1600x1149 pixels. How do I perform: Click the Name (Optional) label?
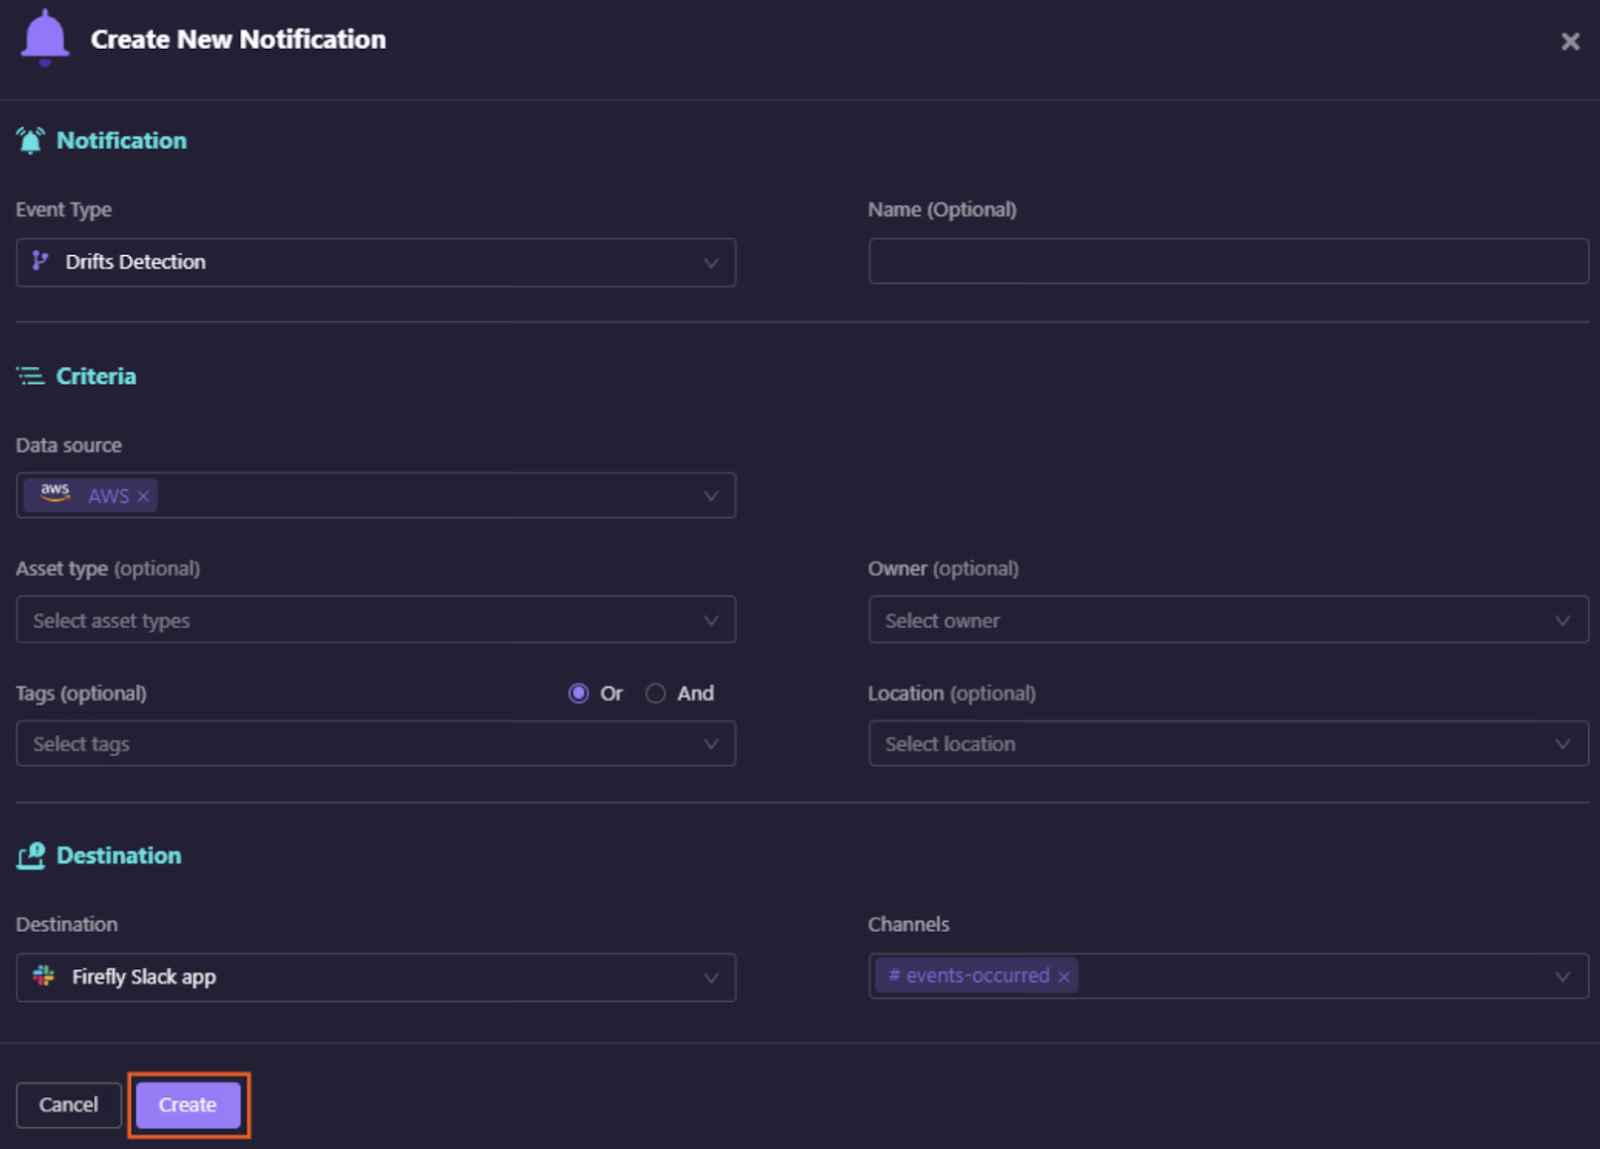click(942, 210)
